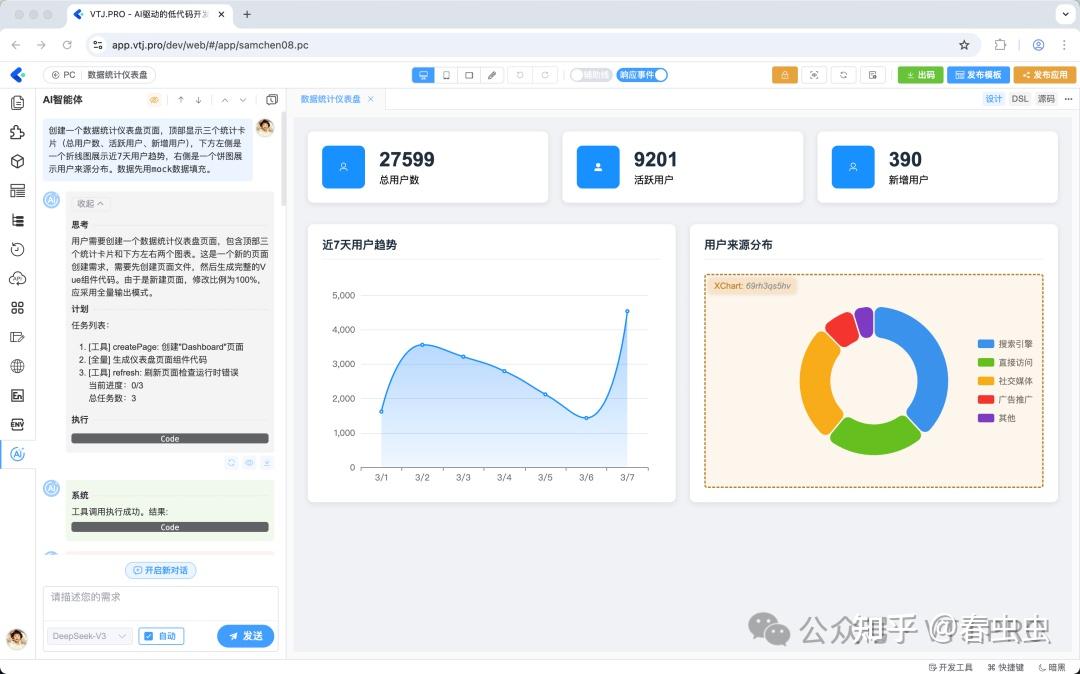Viewport: 1080px width, 674px height.
Task: Click the down arrow in AI panel header
Action: [198, 100]
